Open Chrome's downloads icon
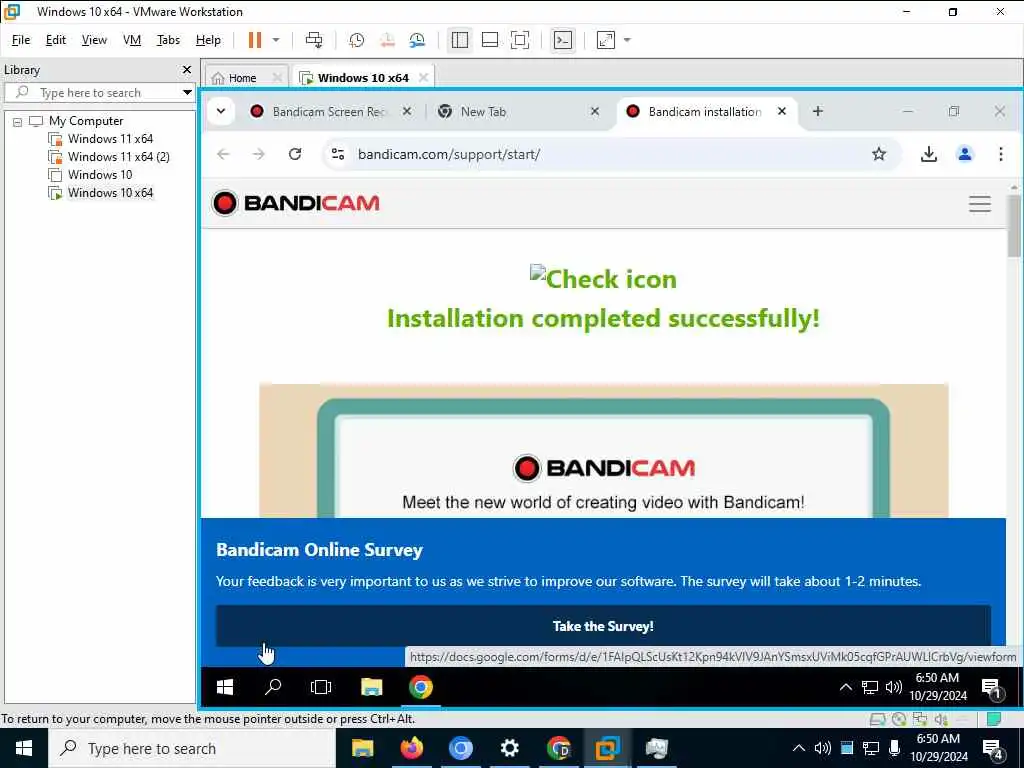Image resolution: width=1024 pixels, height=768 pixels. (x=929, y=154)
